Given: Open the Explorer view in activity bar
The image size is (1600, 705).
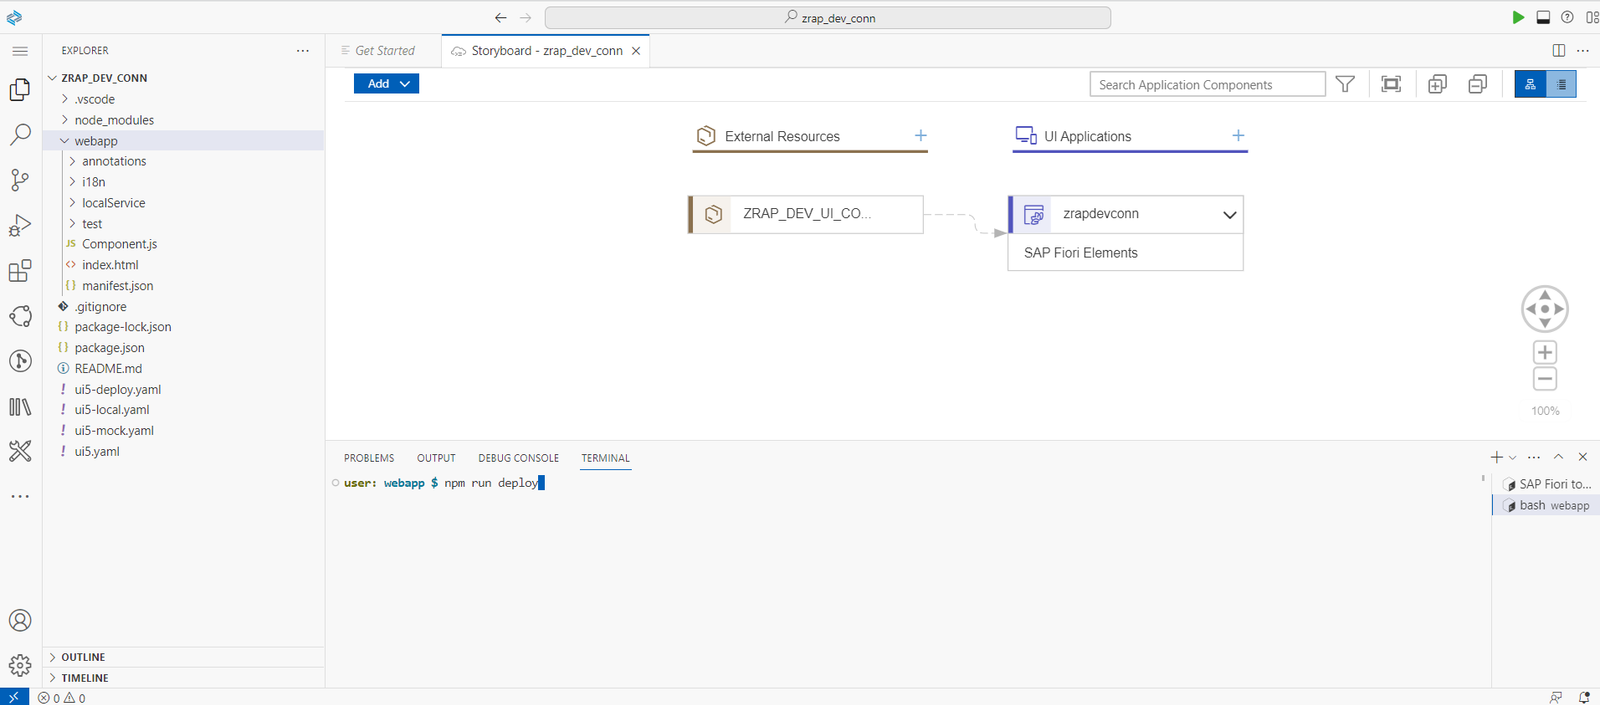Looking at the screenshot, I should pos(20,90).
